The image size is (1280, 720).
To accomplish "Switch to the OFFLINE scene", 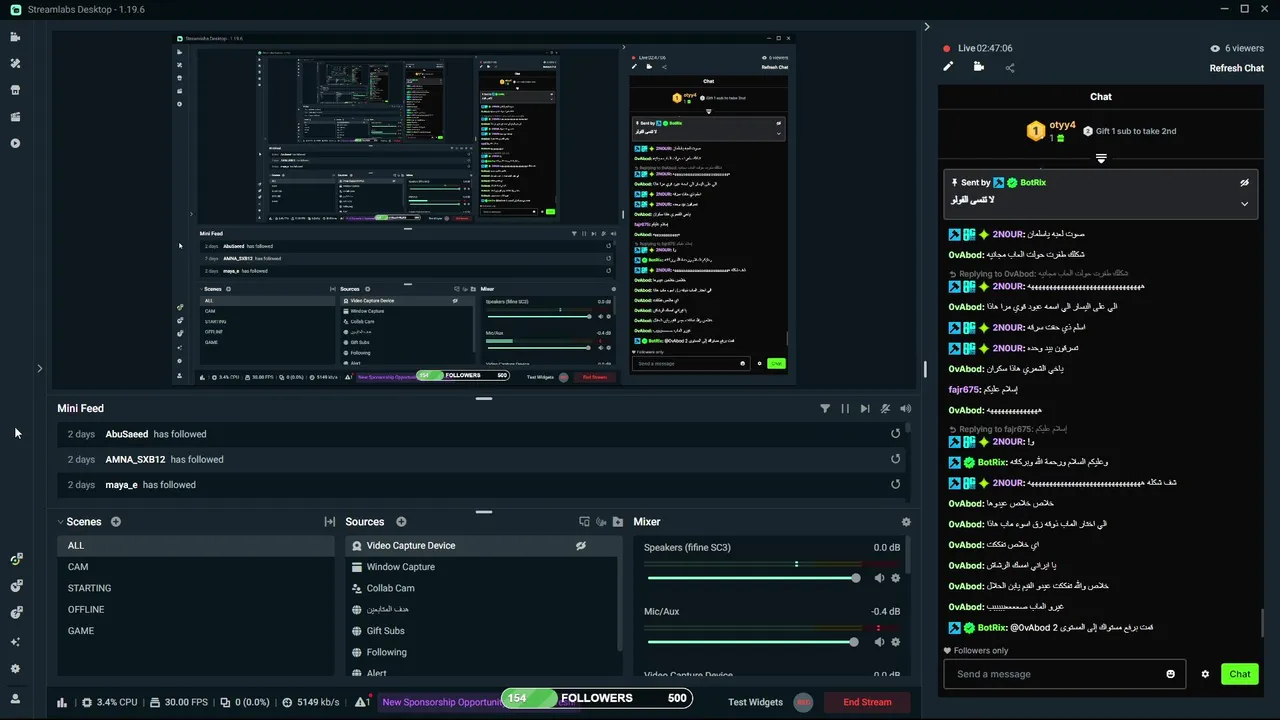I will pos(196,609).
